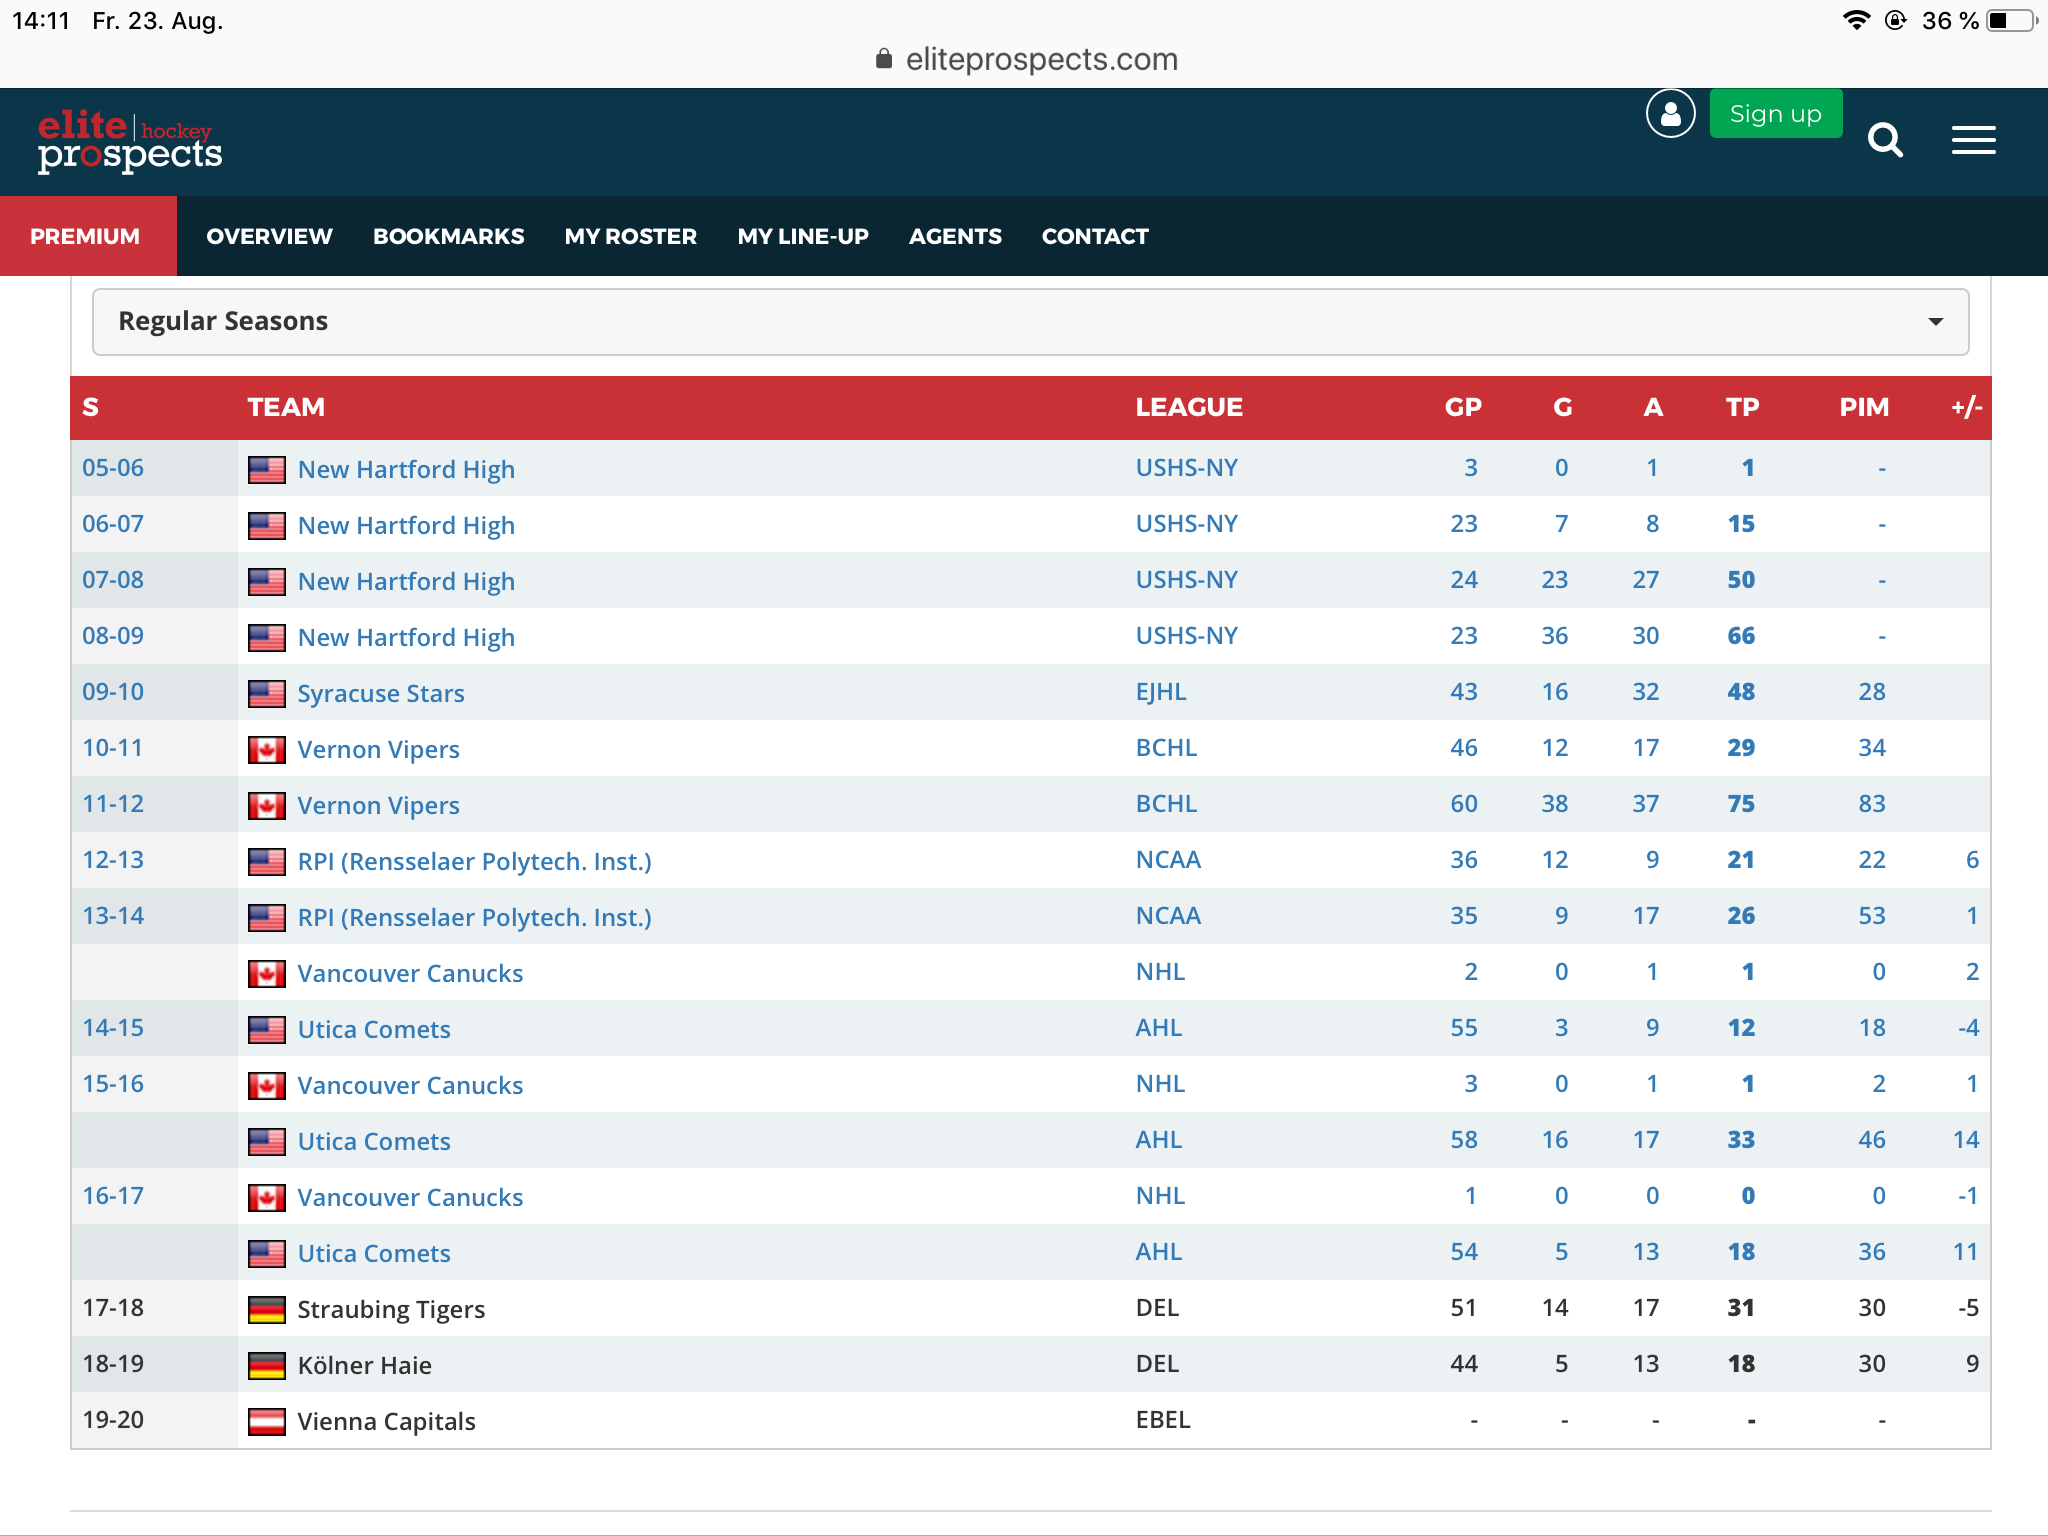Open the hamburger menu icon
This screenshot has width=2048, height=1536.
(1973, 140)
